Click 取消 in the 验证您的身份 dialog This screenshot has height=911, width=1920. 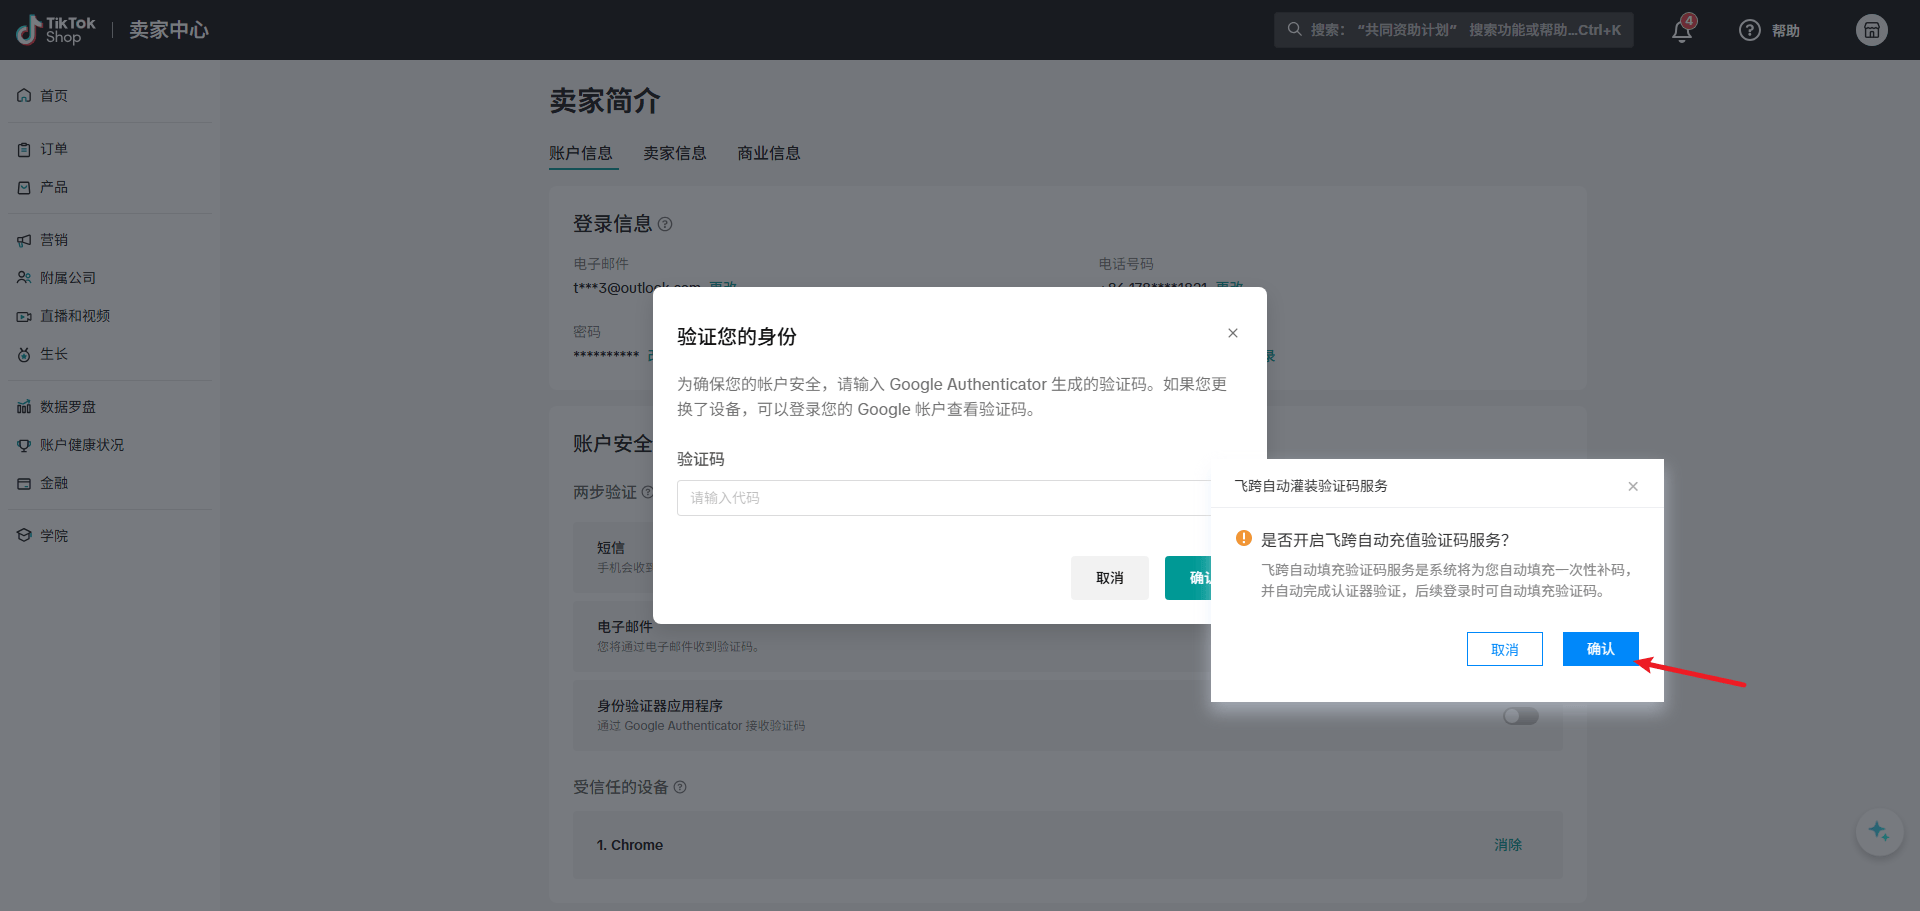1109,578
